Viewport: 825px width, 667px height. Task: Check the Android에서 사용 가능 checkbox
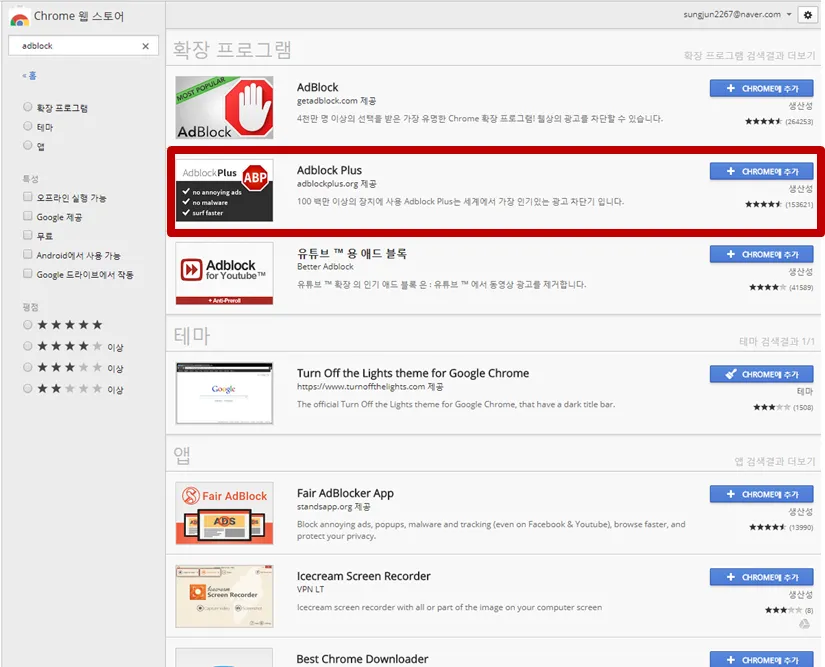click(27, 254)
